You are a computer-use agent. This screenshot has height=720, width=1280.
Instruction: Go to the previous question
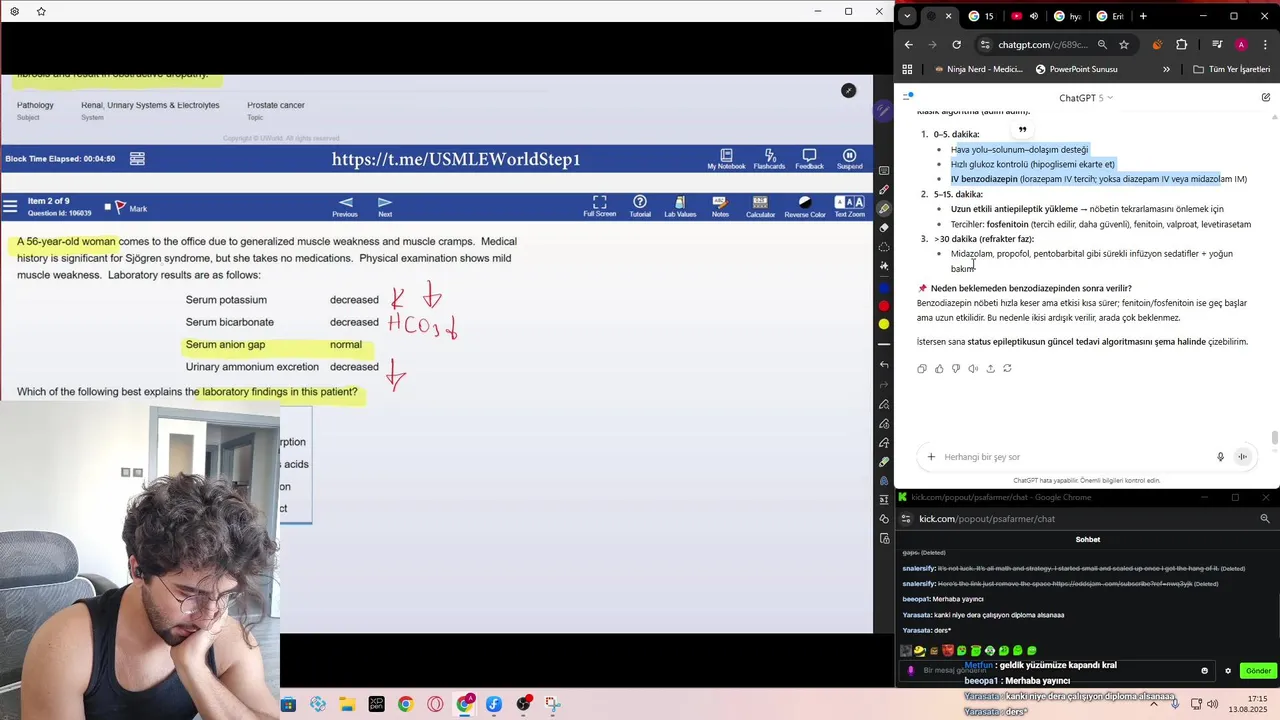345,207
